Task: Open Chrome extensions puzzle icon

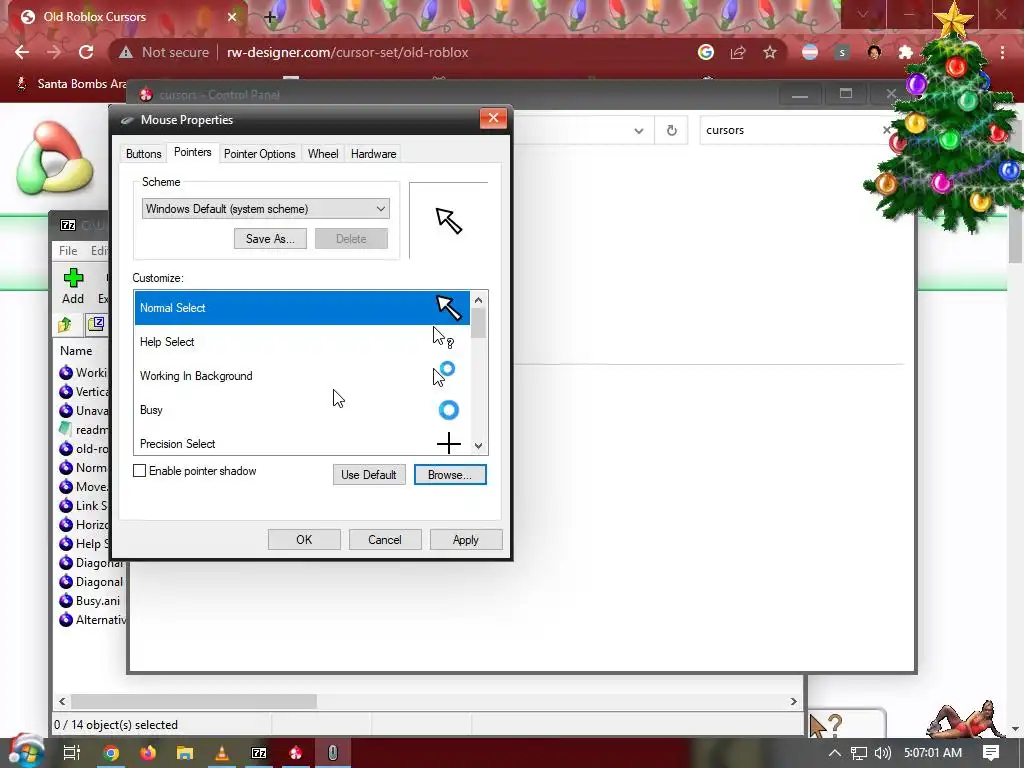Action: (906, 52)
